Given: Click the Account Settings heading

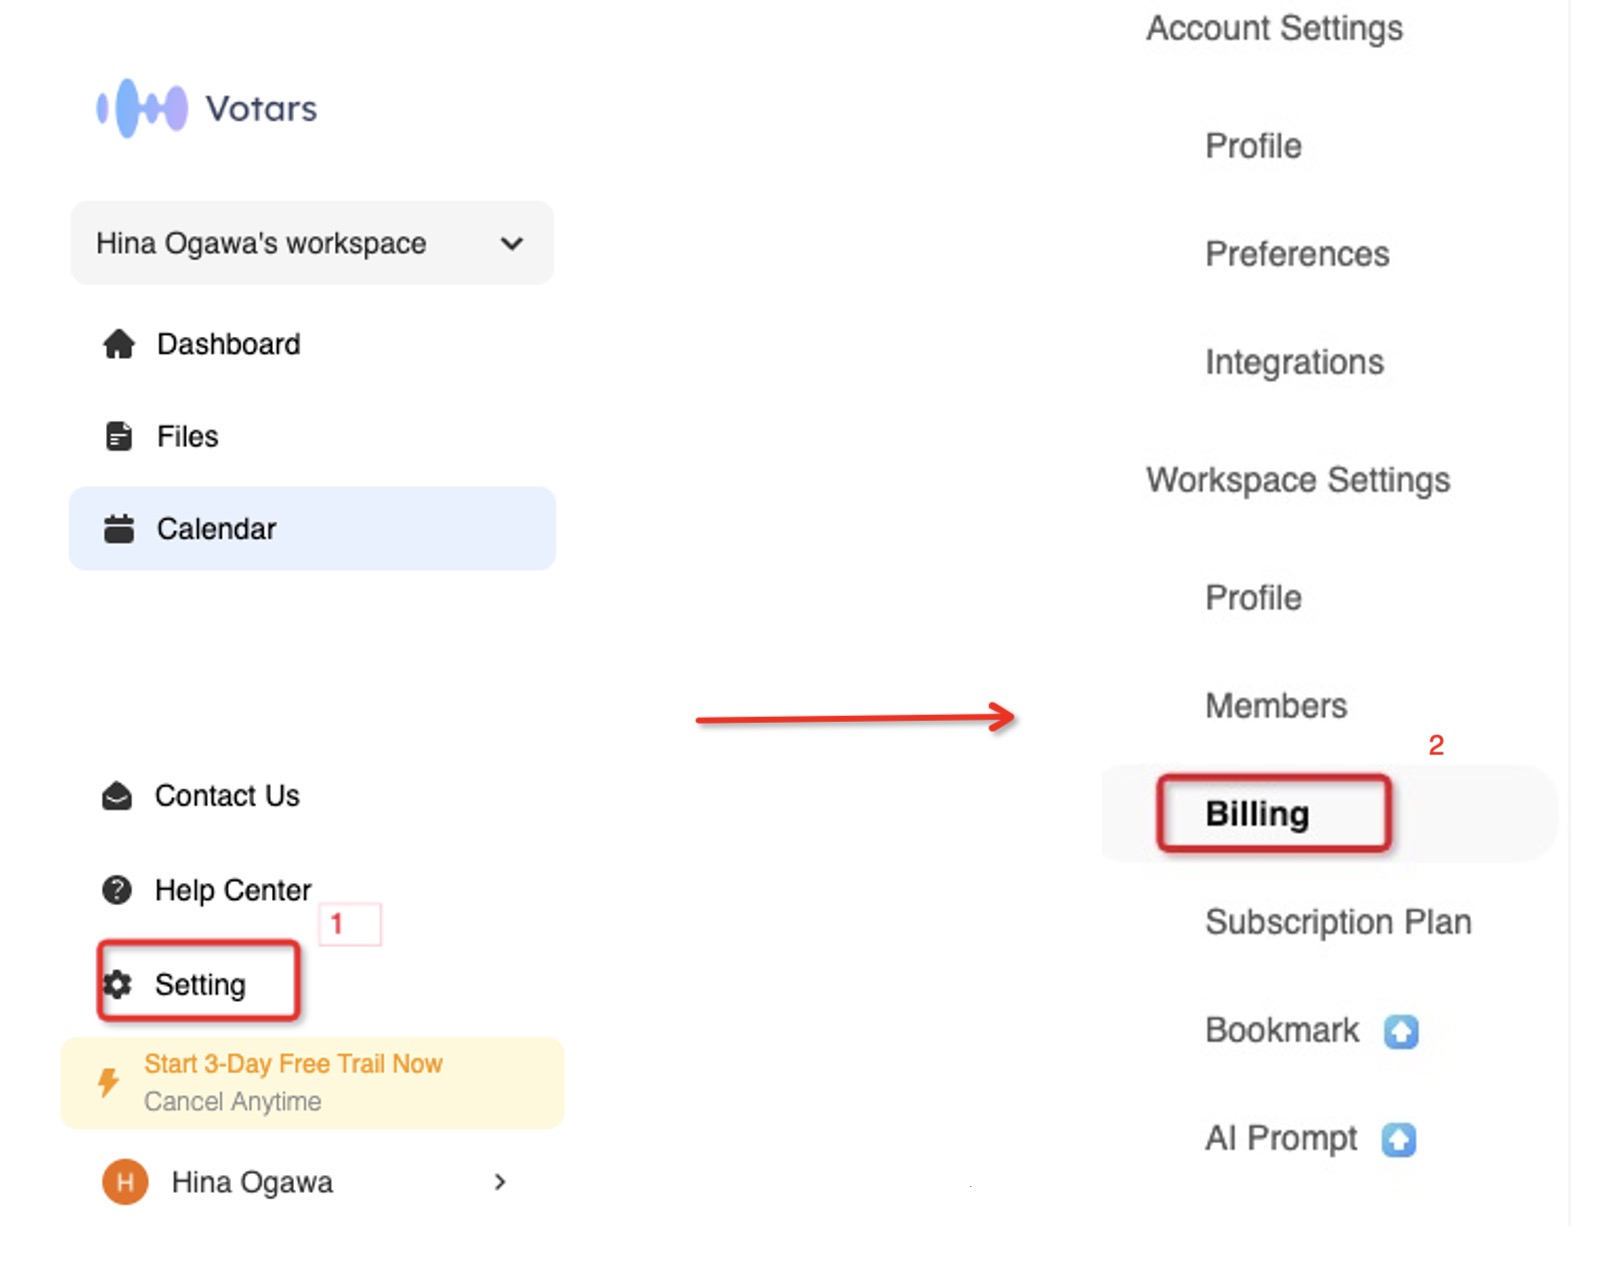Looking at the screenshot, I should click(x=1274, y=28).
